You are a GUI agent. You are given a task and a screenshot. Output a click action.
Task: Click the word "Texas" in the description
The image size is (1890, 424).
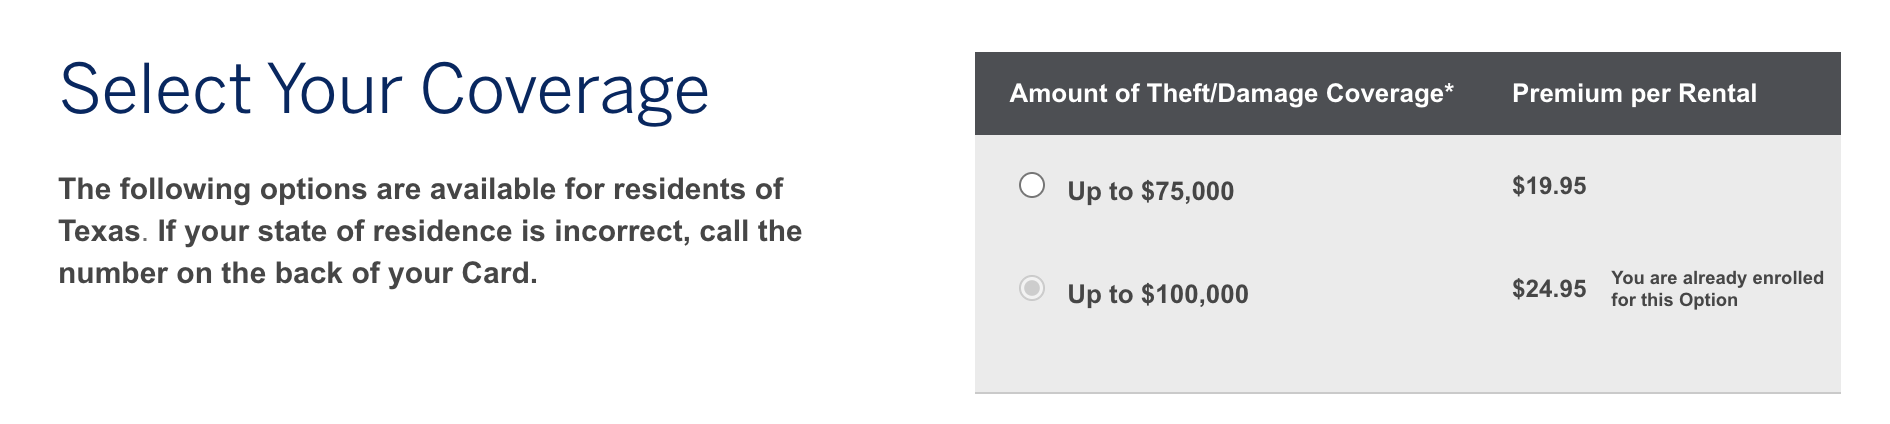(x=99, y=231)
